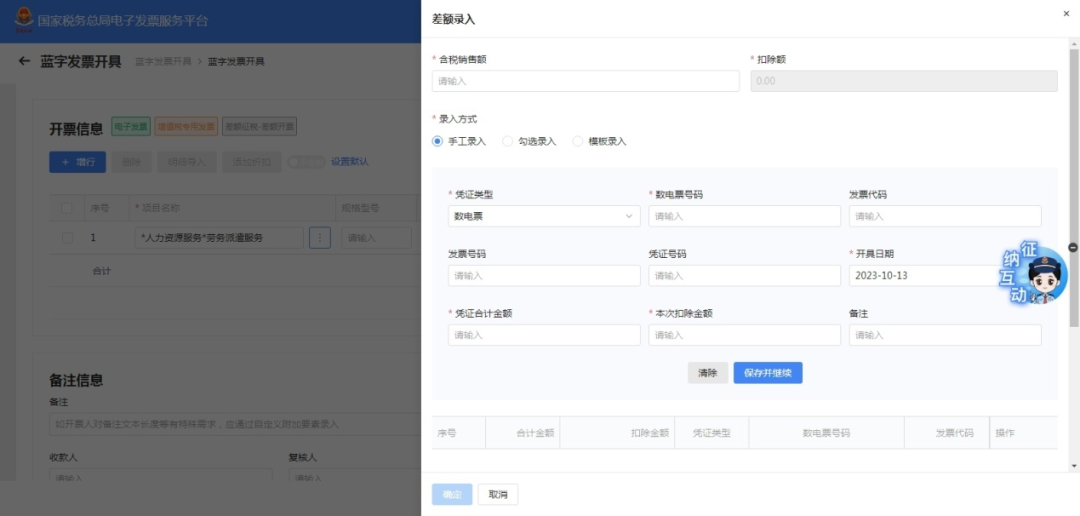Click the plus 增行 button
Screen dimensions: 1080x516
click(77, 161)
